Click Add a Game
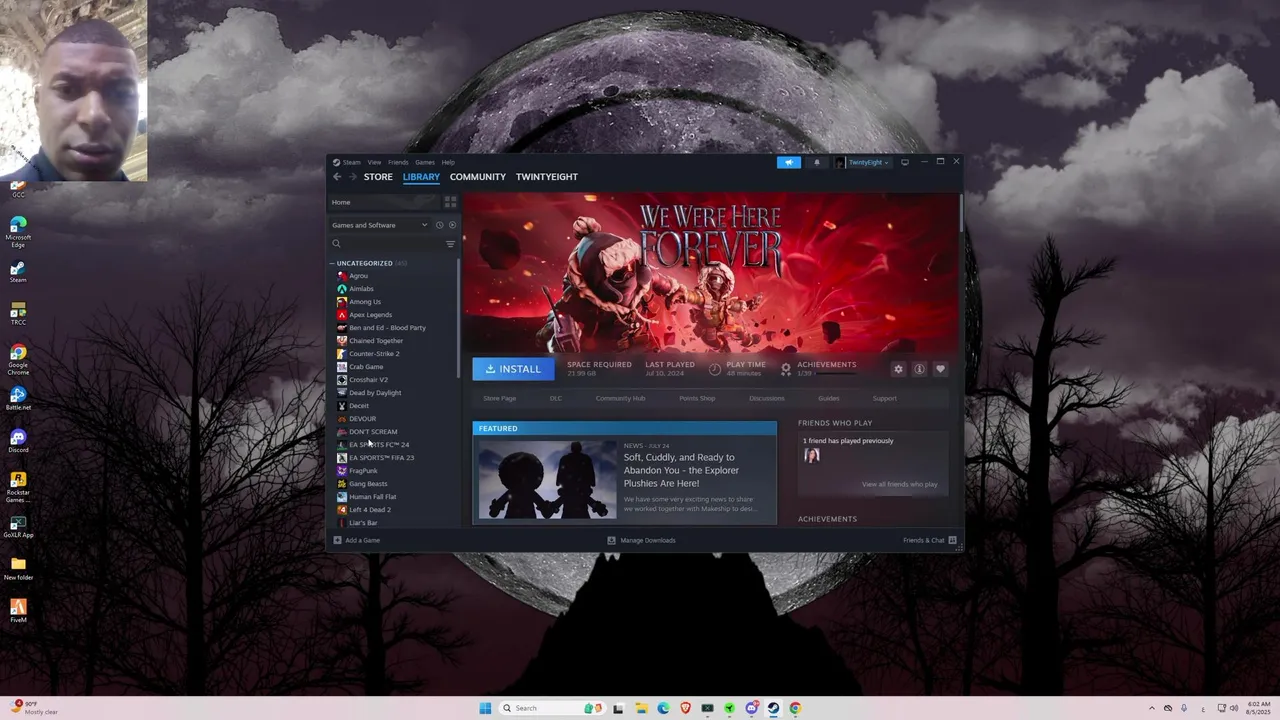This screenshot has height=720, width=1280. [x=357, y=540]
